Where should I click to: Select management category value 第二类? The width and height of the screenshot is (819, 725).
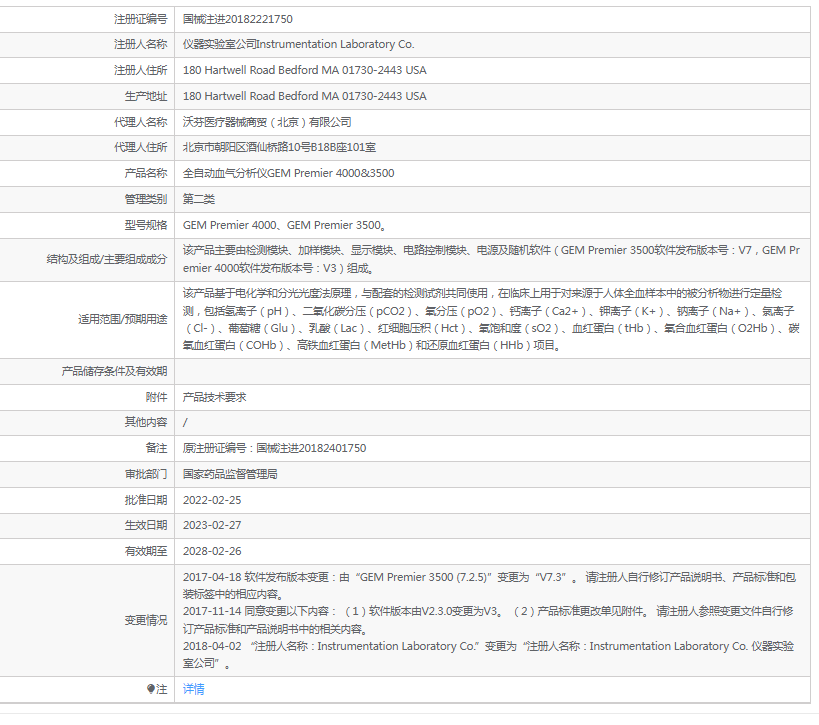point(198,199)
